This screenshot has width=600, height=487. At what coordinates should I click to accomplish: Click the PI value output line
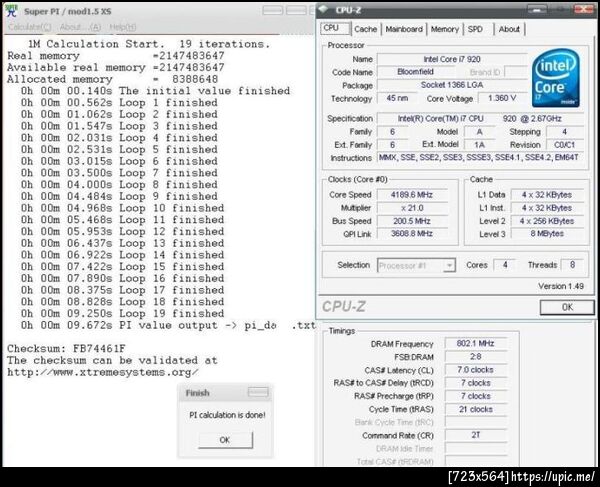coord(168,326)
